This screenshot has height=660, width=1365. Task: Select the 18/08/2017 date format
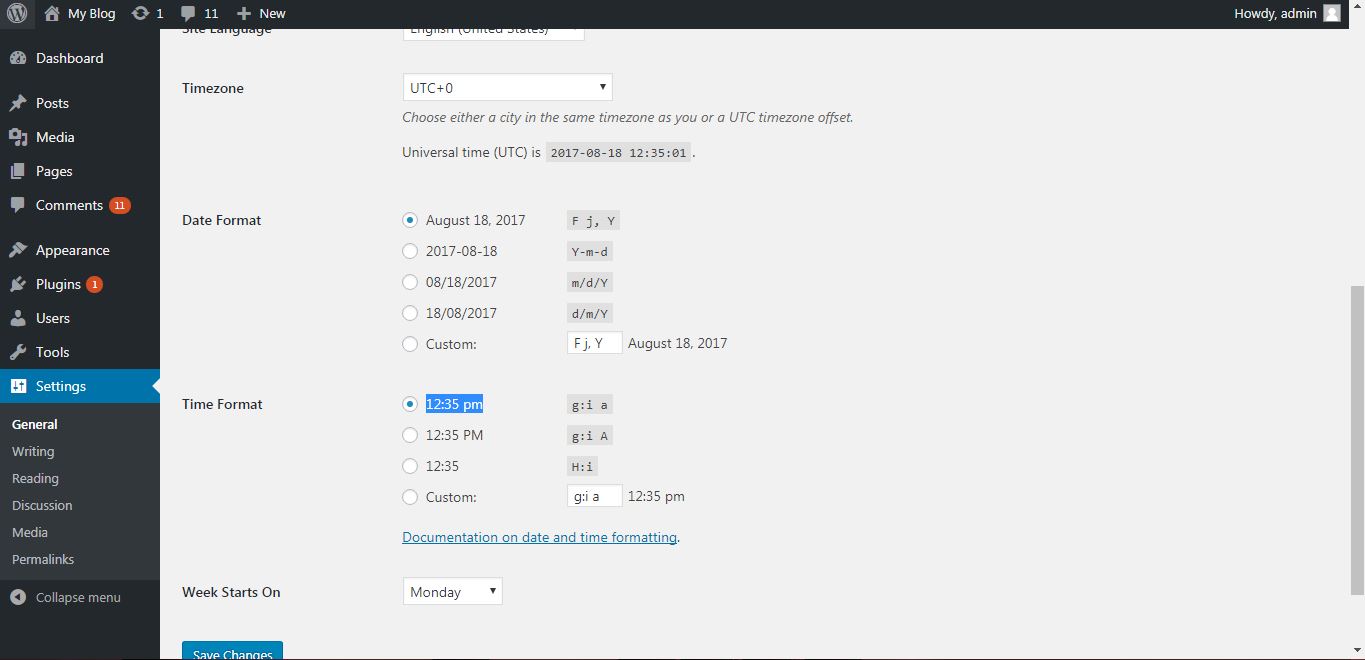tap(410, 313)
